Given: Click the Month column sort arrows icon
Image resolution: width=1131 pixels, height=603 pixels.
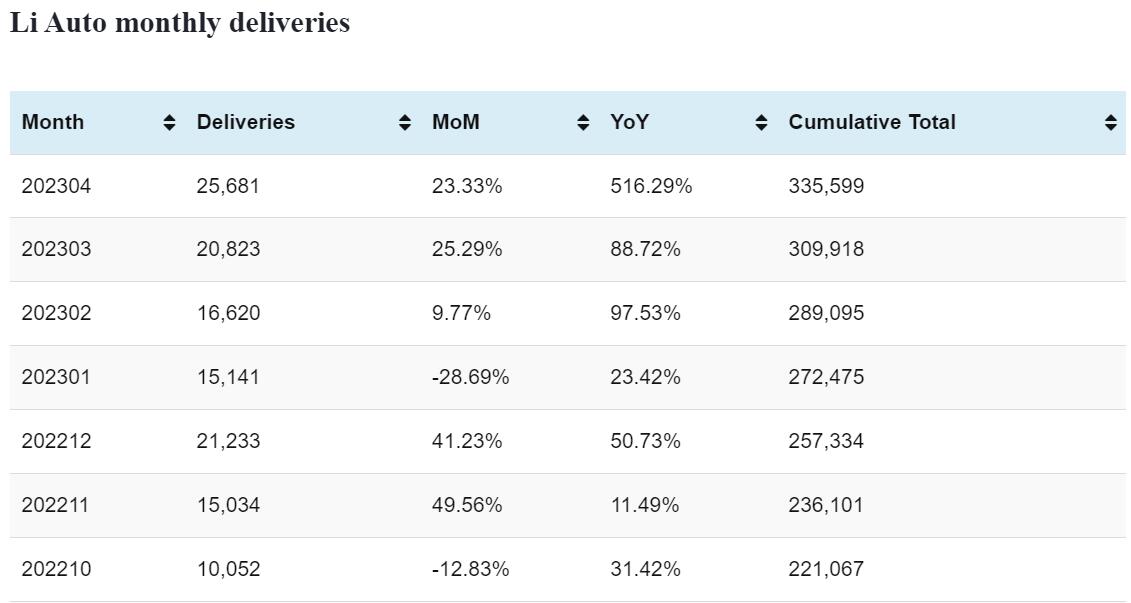Looking at the screenshot, I should 169,122.
